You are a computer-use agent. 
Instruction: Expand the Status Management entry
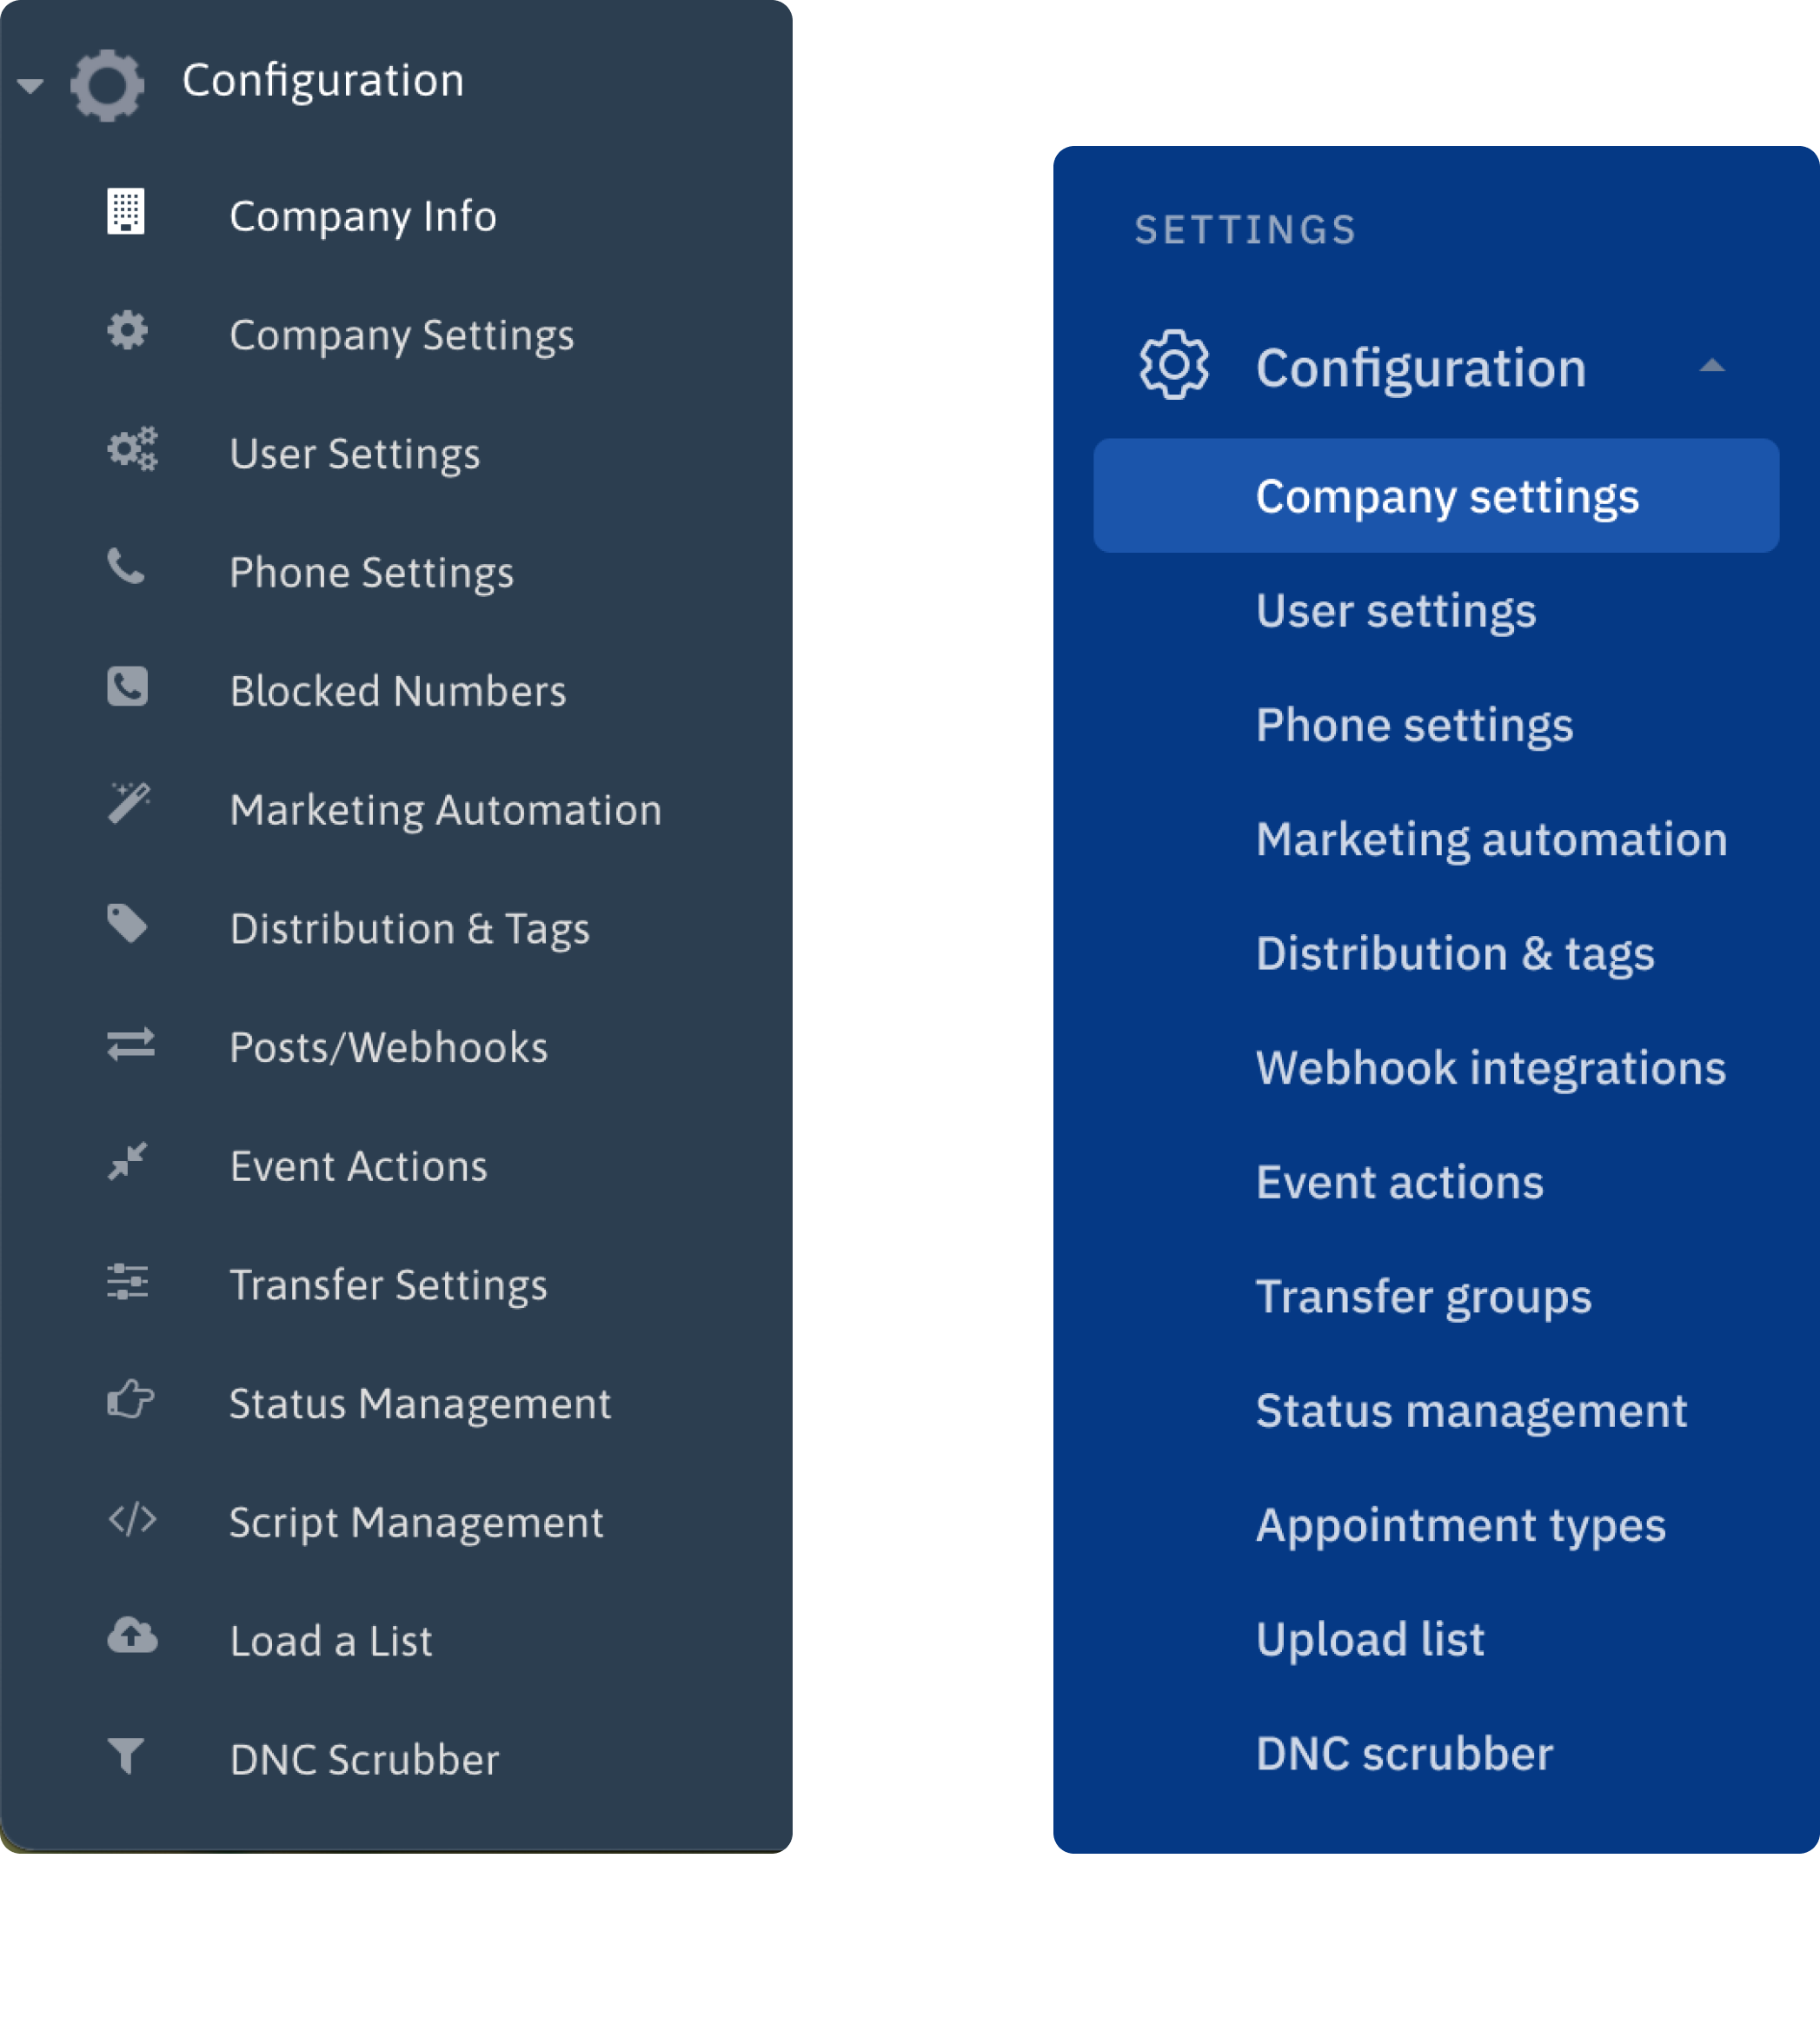pos(420,1403)
